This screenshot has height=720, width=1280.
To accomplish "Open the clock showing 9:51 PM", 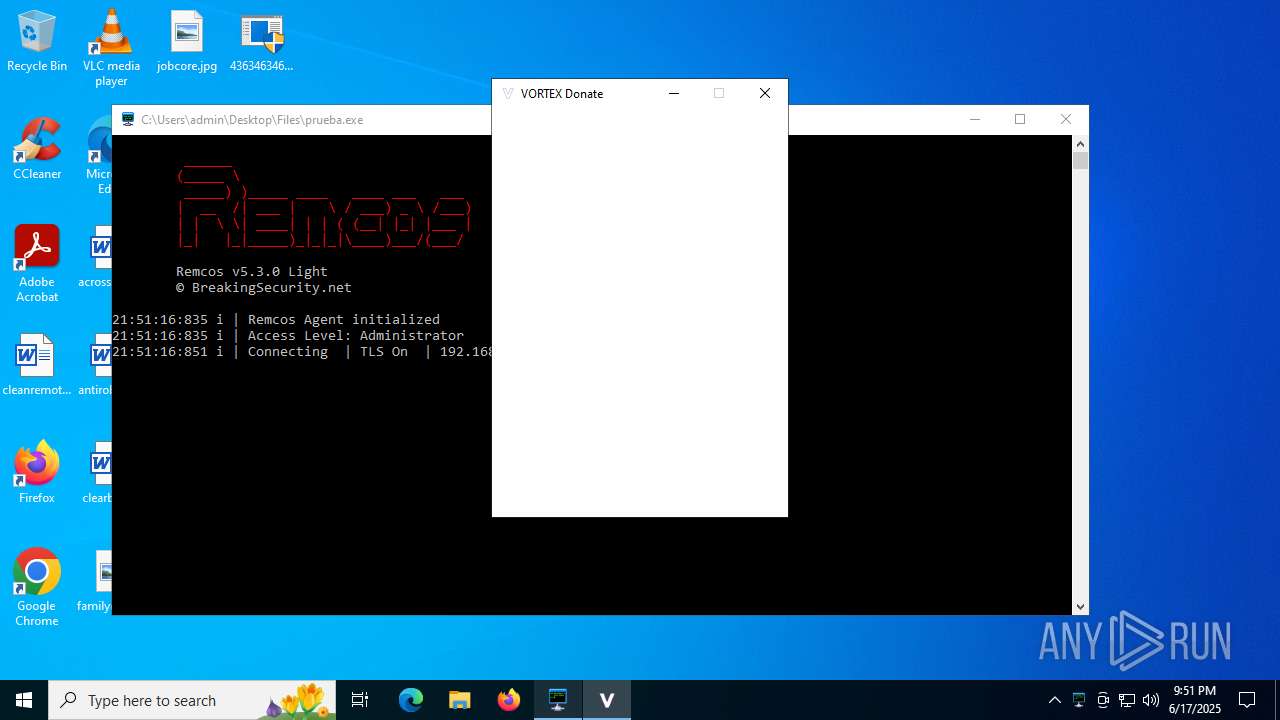I will [x=1195, y=700].
